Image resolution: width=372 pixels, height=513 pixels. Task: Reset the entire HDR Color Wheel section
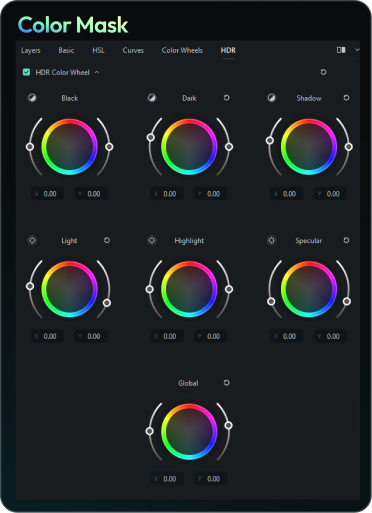click(x=323, y=72)
